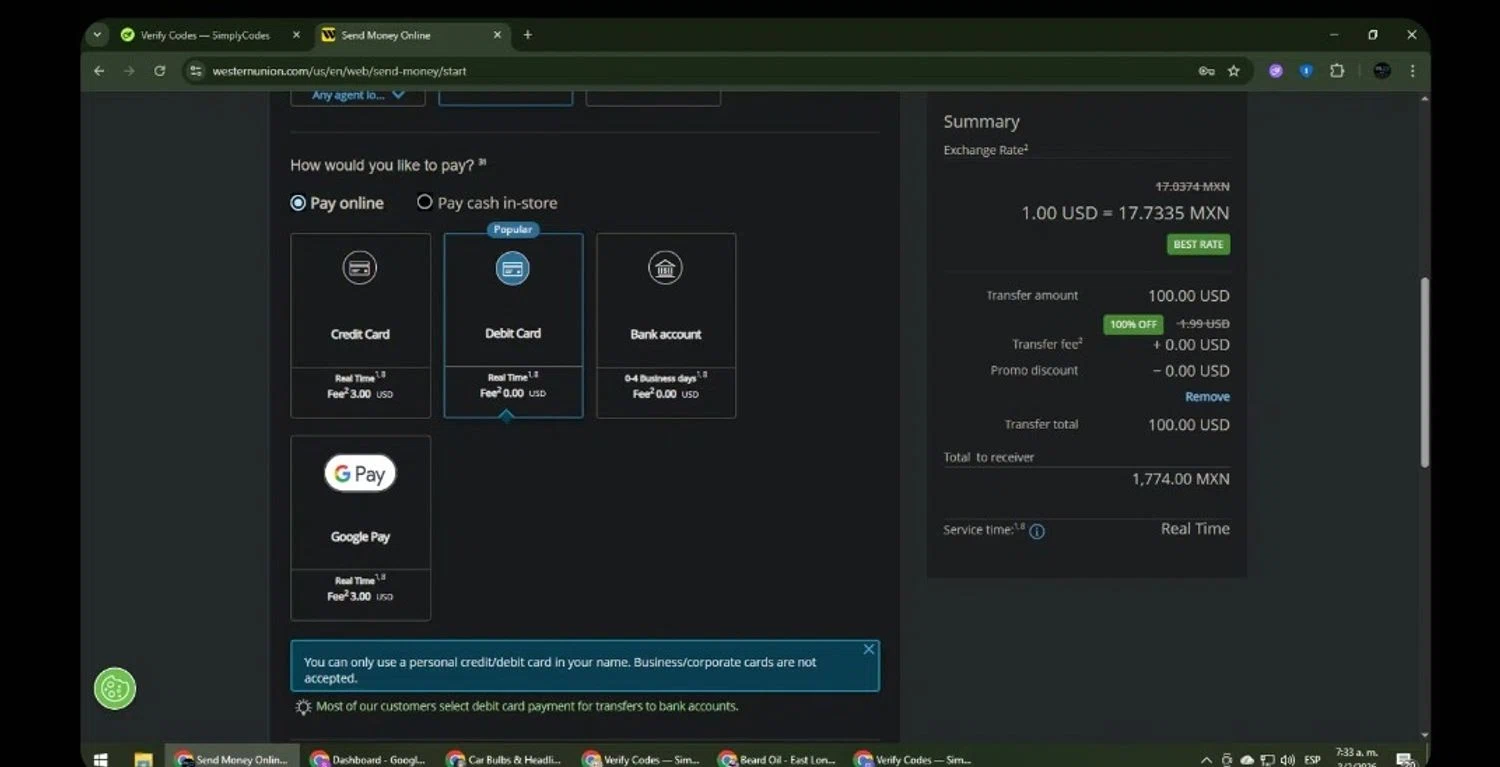This screenshot has width=1500, height=767.
Task: Click the browser forward arrow
Action: point(129,71)
